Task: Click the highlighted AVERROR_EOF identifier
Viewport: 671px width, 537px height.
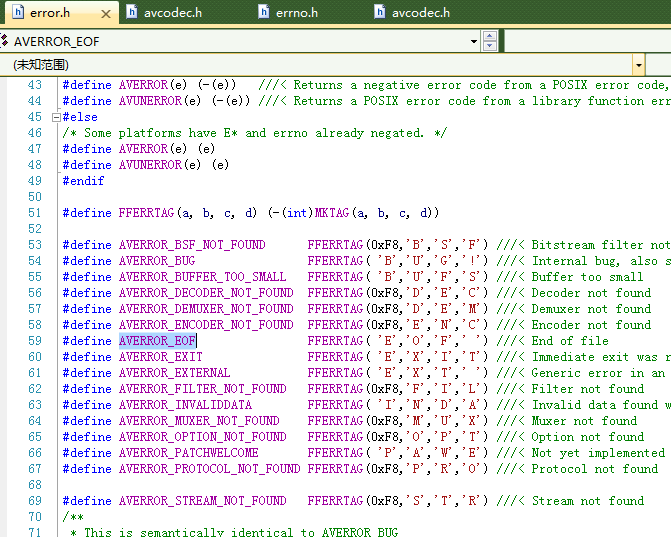Action: click(x=157, y=341)
